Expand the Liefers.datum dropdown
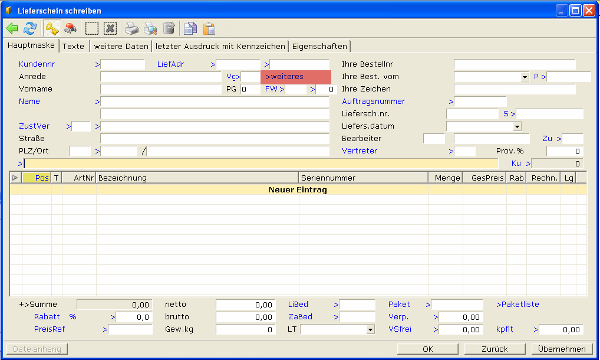The image size is (600, 360). (517, 126)
